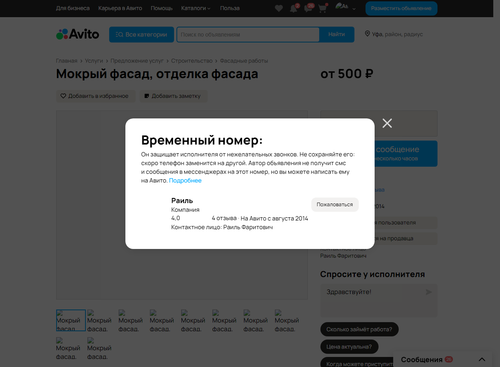Close the Временный номер dialog
The width and height of the screenshot is (500, 367).
click(387, 123)
